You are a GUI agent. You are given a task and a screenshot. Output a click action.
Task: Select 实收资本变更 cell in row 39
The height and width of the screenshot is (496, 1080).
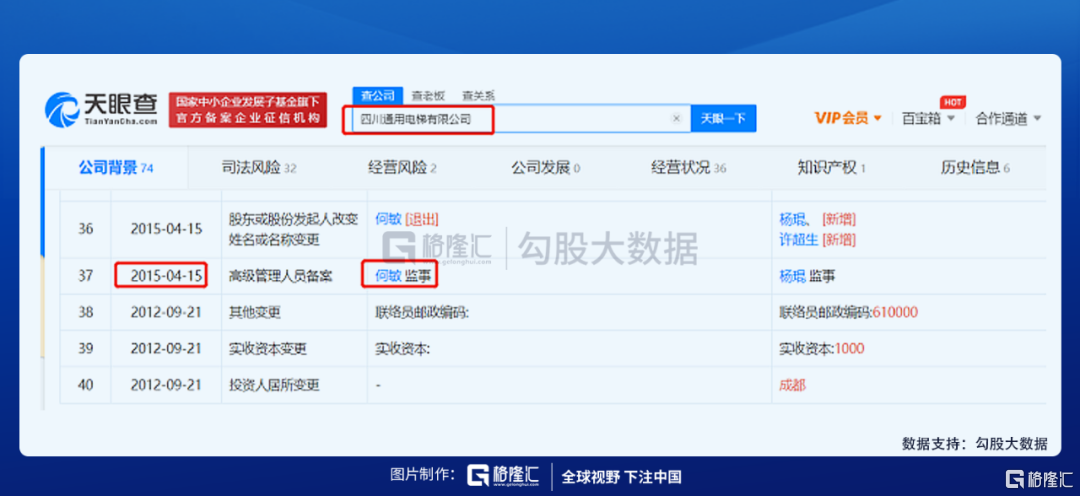pyautogui.click(x=268, y=349)
